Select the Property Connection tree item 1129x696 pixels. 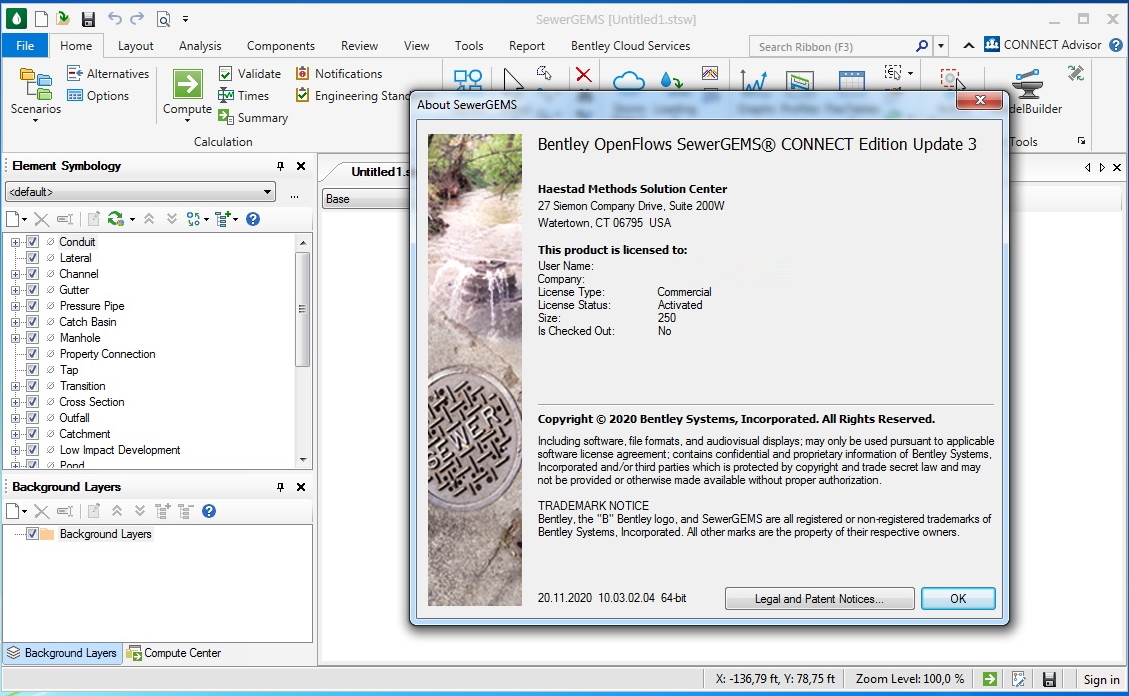[x=107, y=353]
